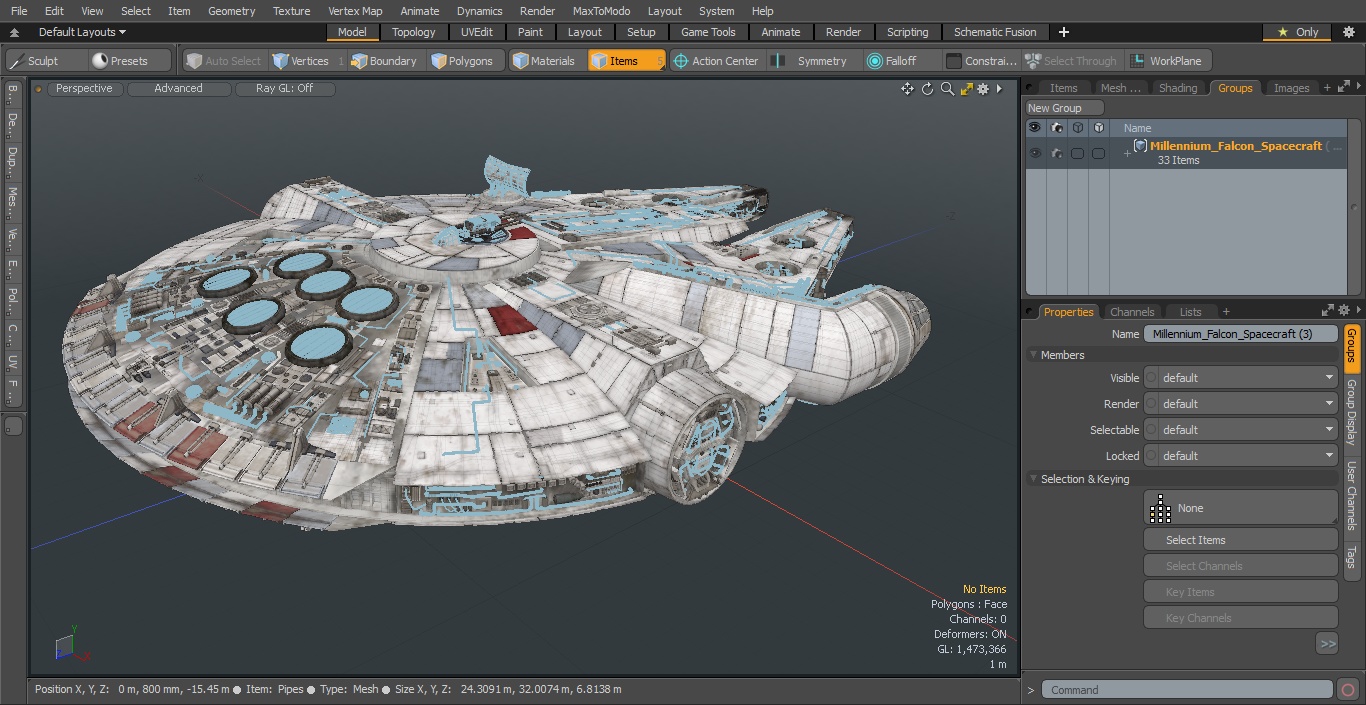Add a new layout tab with plus

1063,32
